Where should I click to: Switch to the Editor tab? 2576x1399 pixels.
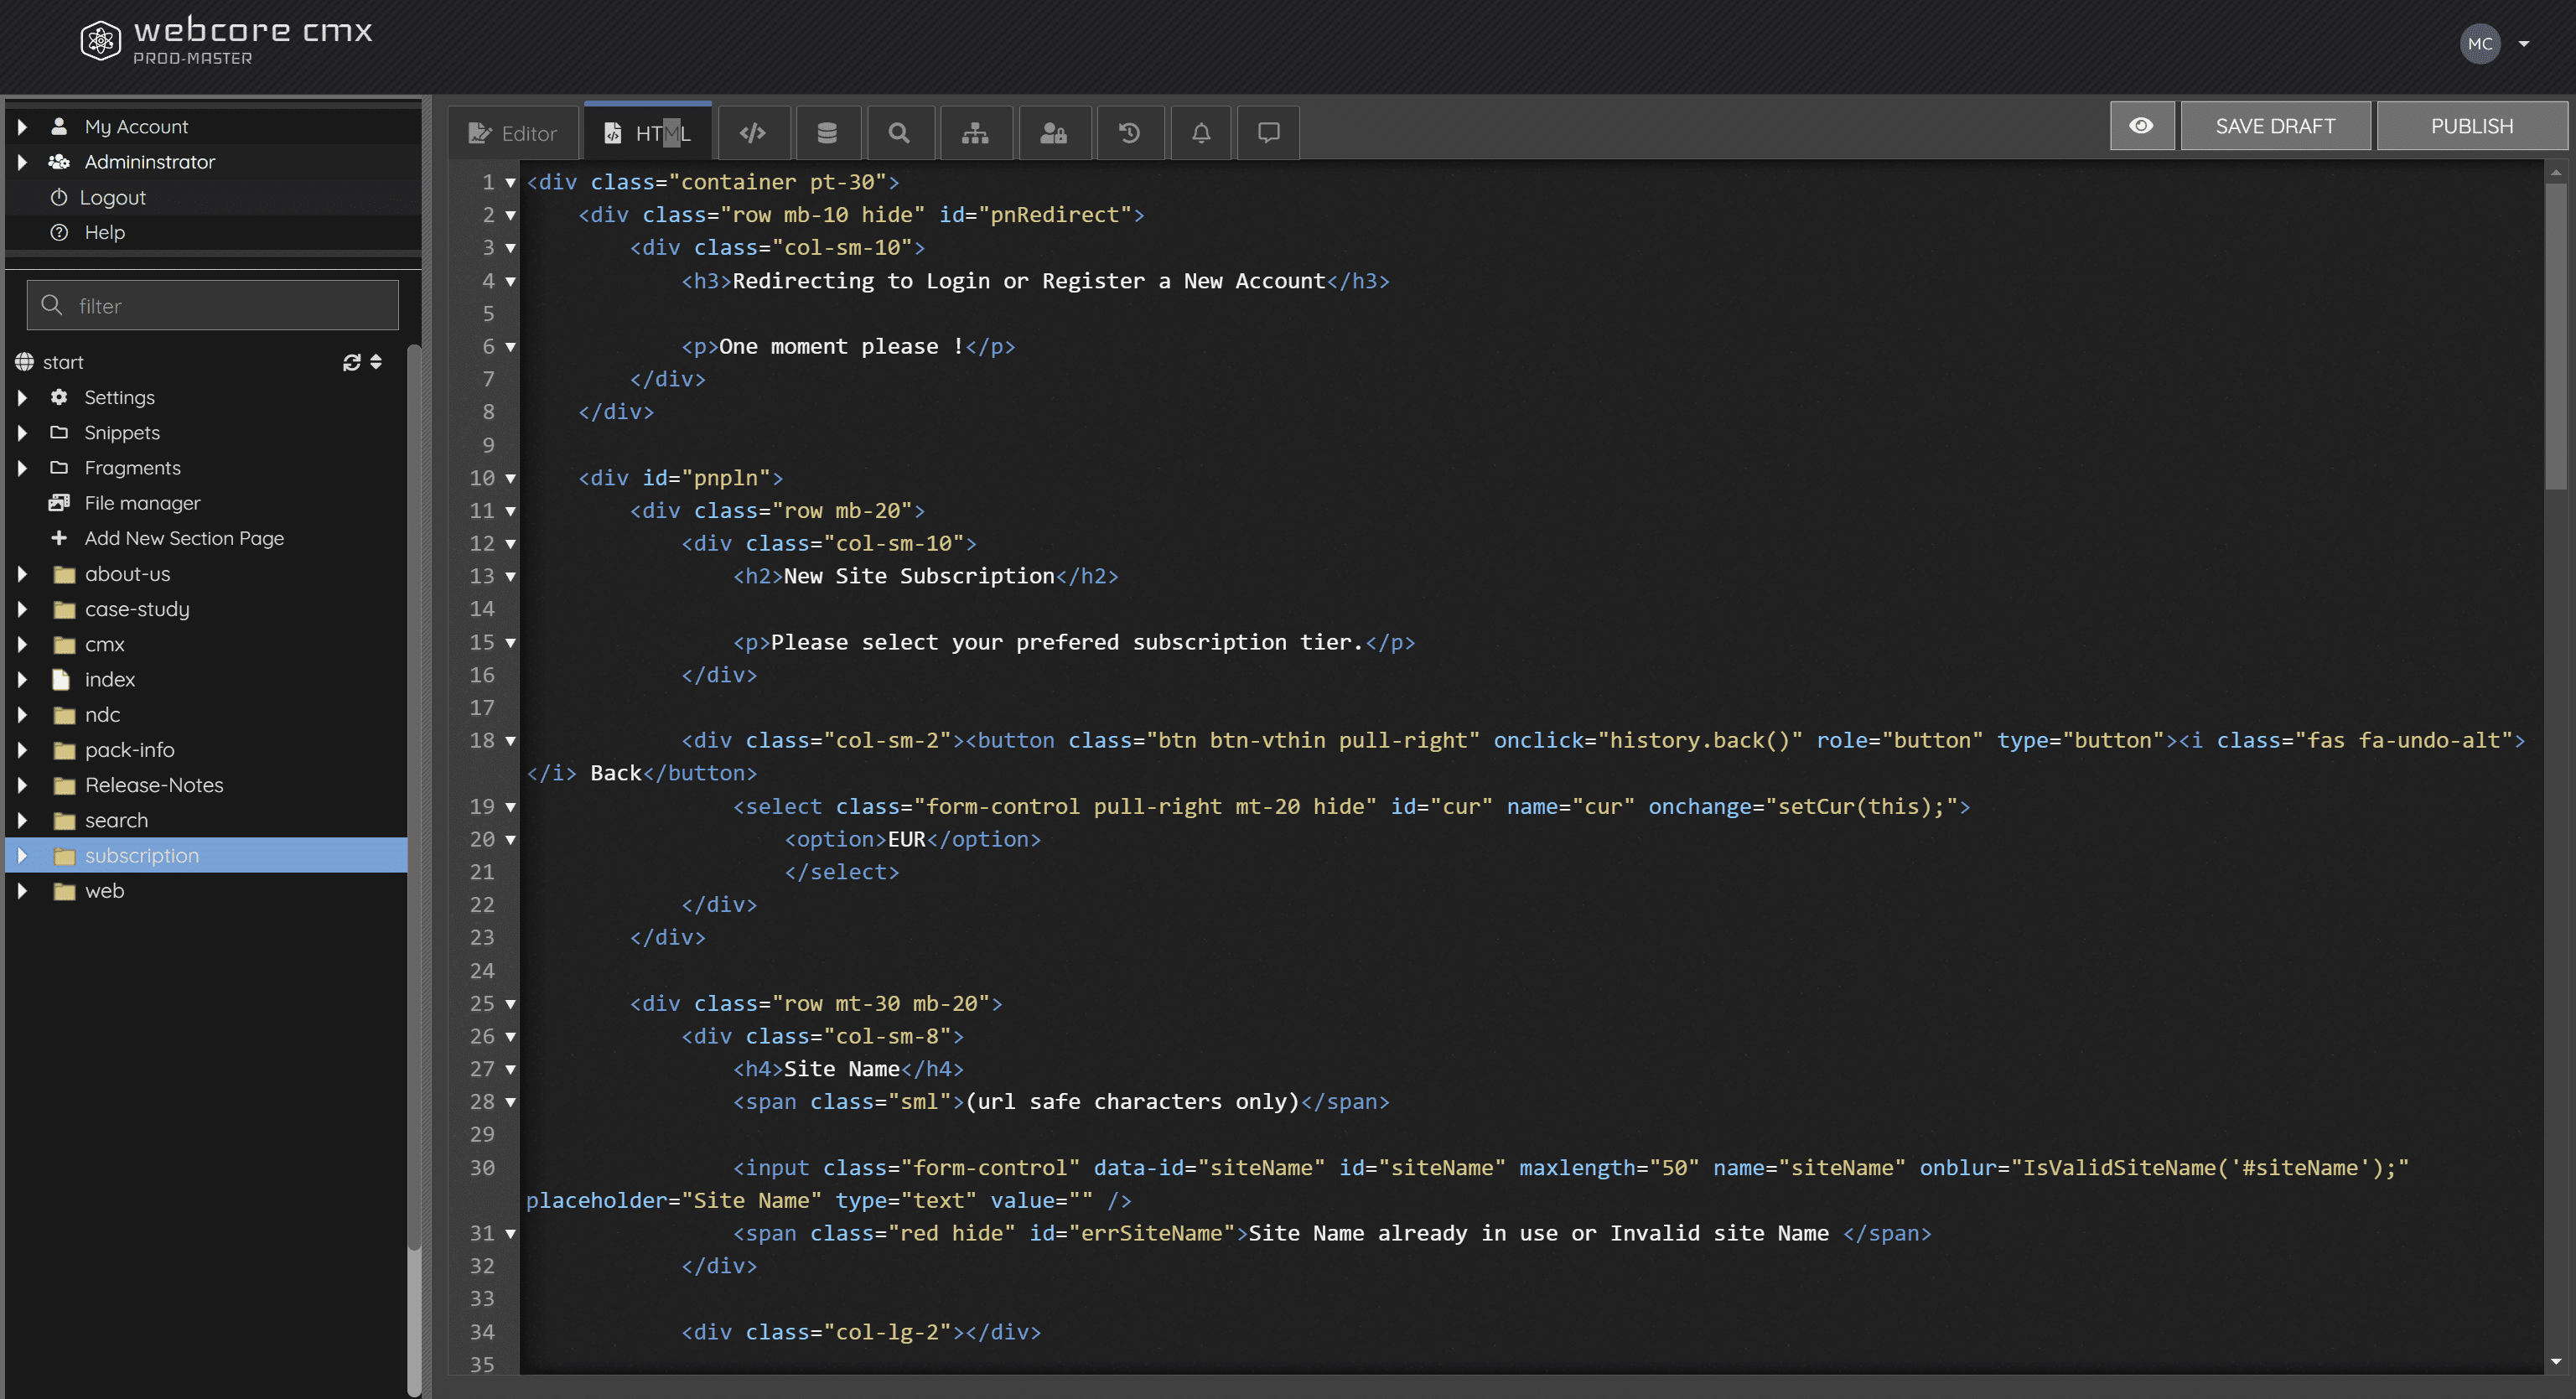pos(513,133)
